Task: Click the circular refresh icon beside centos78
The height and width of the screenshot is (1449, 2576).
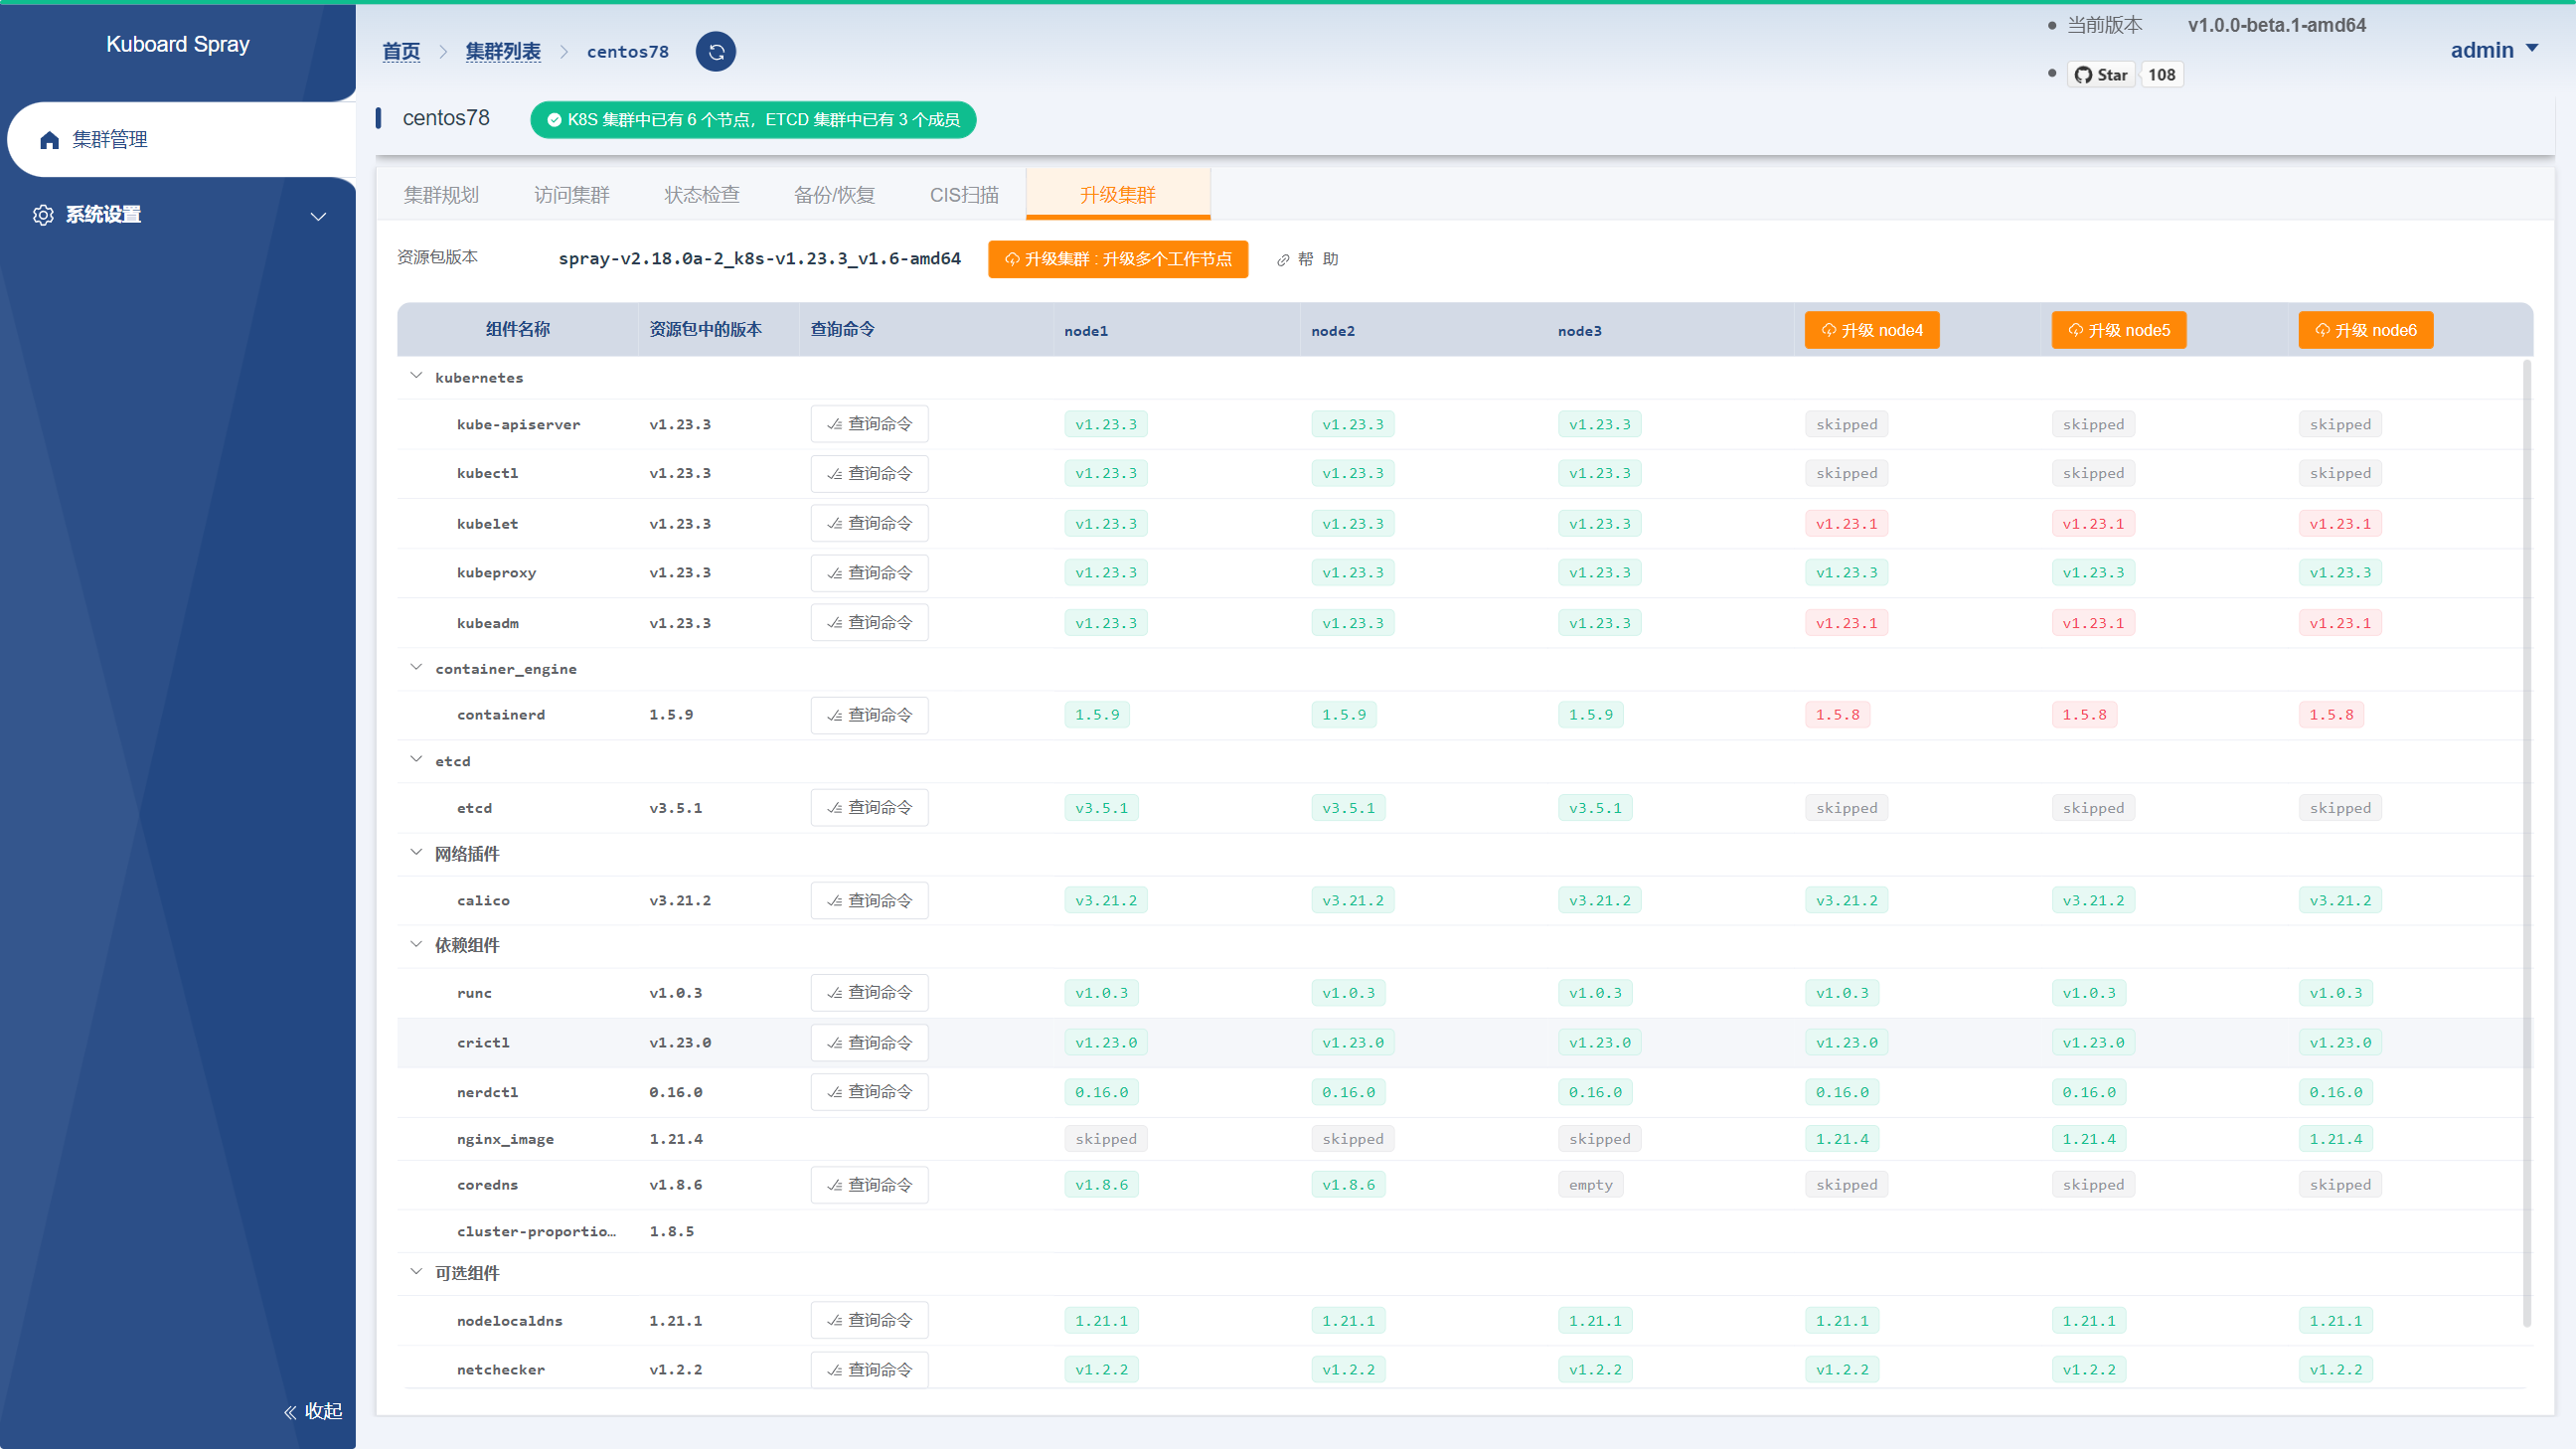Action: 715,52
